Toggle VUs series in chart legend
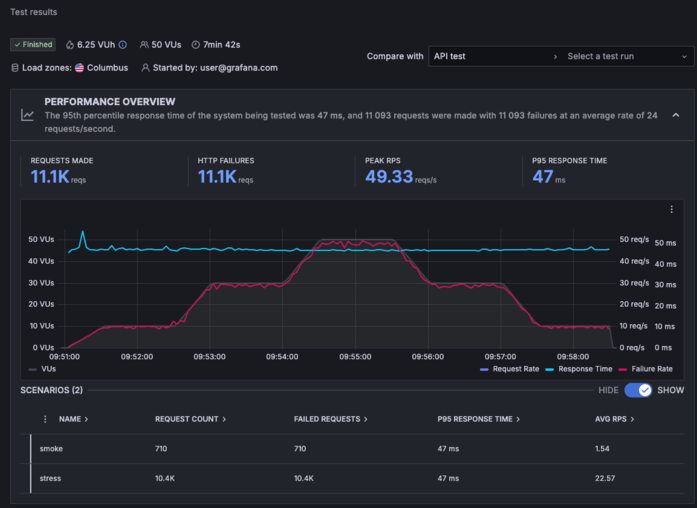Viewport: 697px width, 508px height. [42, 369]
